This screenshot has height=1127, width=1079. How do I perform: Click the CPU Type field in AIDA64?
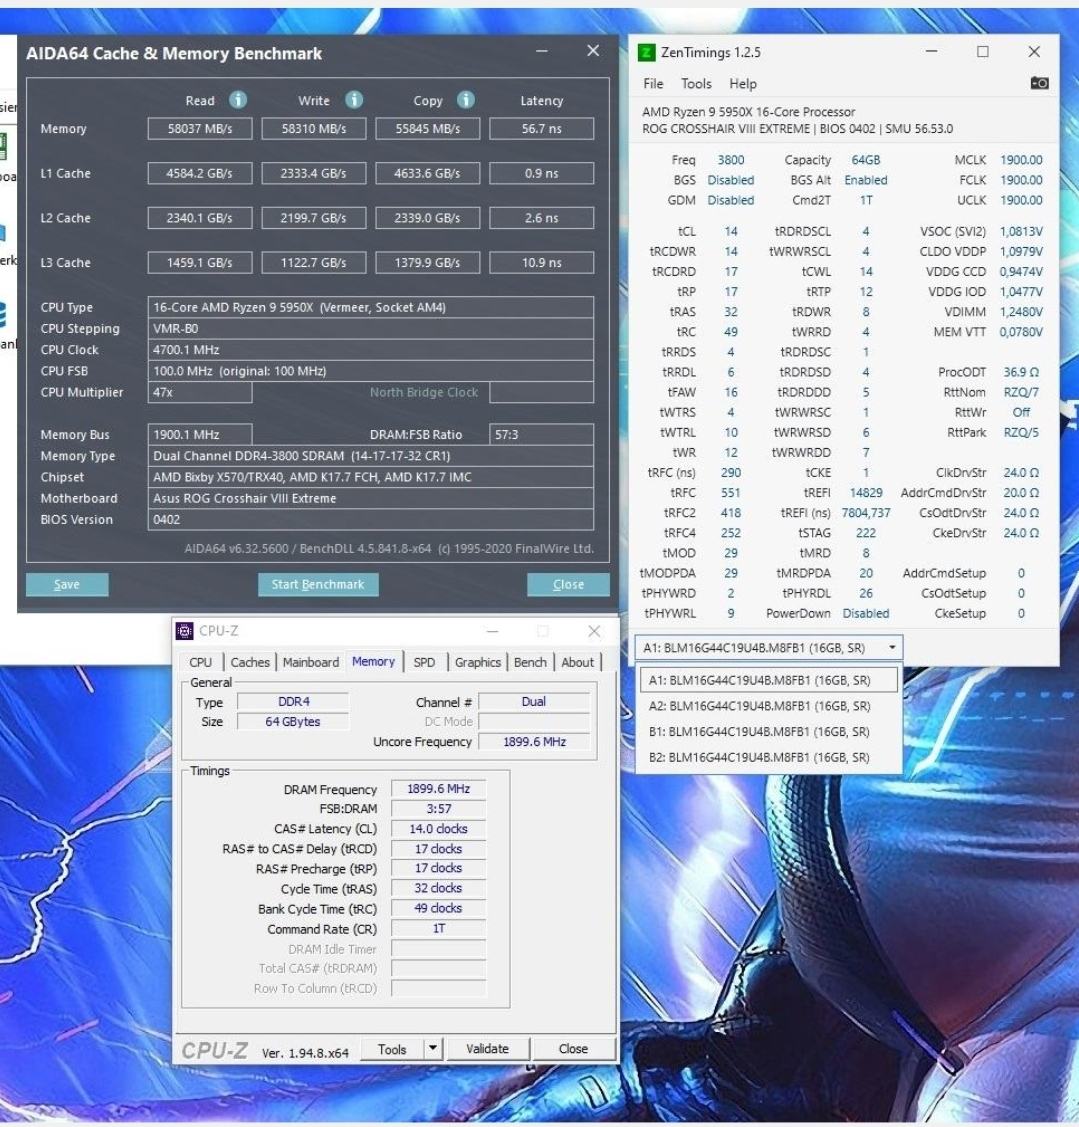(x=371, y=308)
